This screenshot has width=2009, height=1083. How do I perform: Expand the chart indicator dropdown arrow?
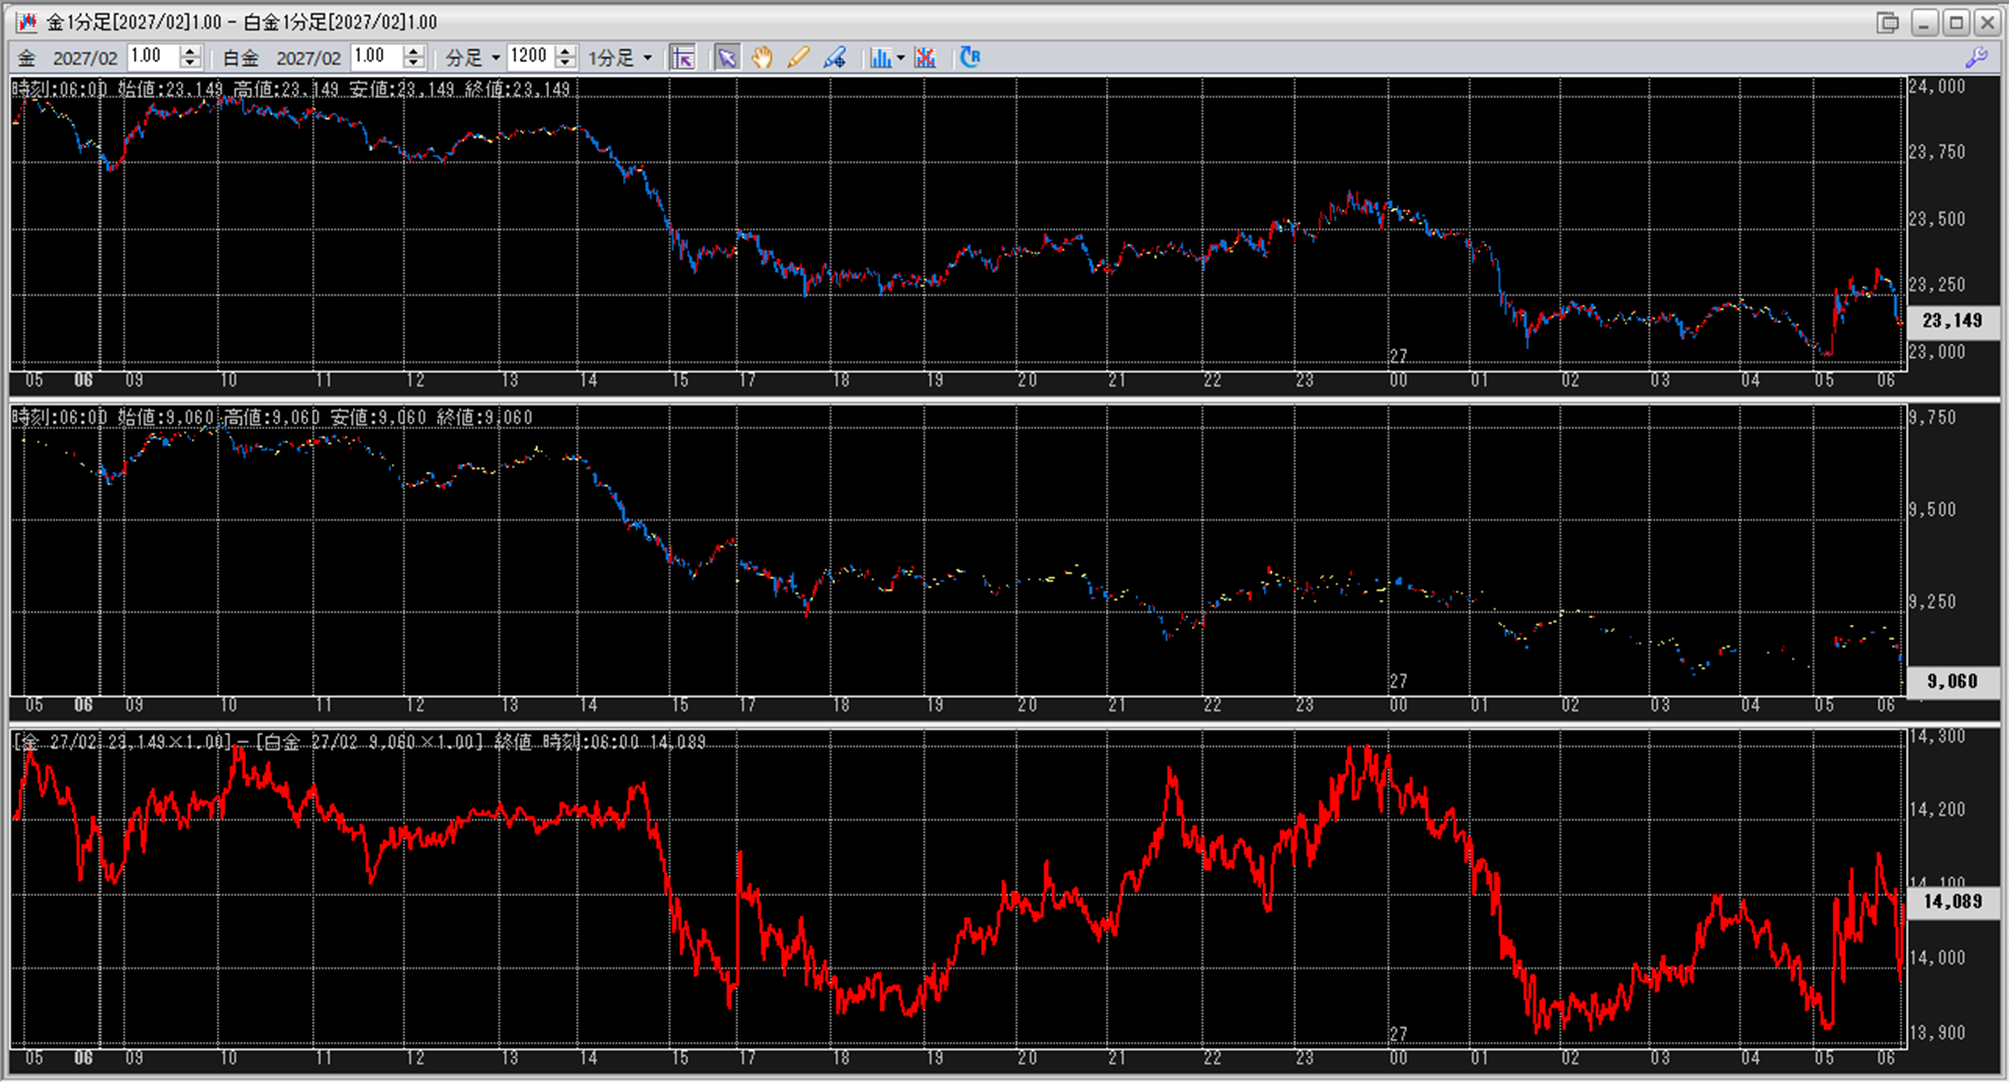(x=901, y=57)
